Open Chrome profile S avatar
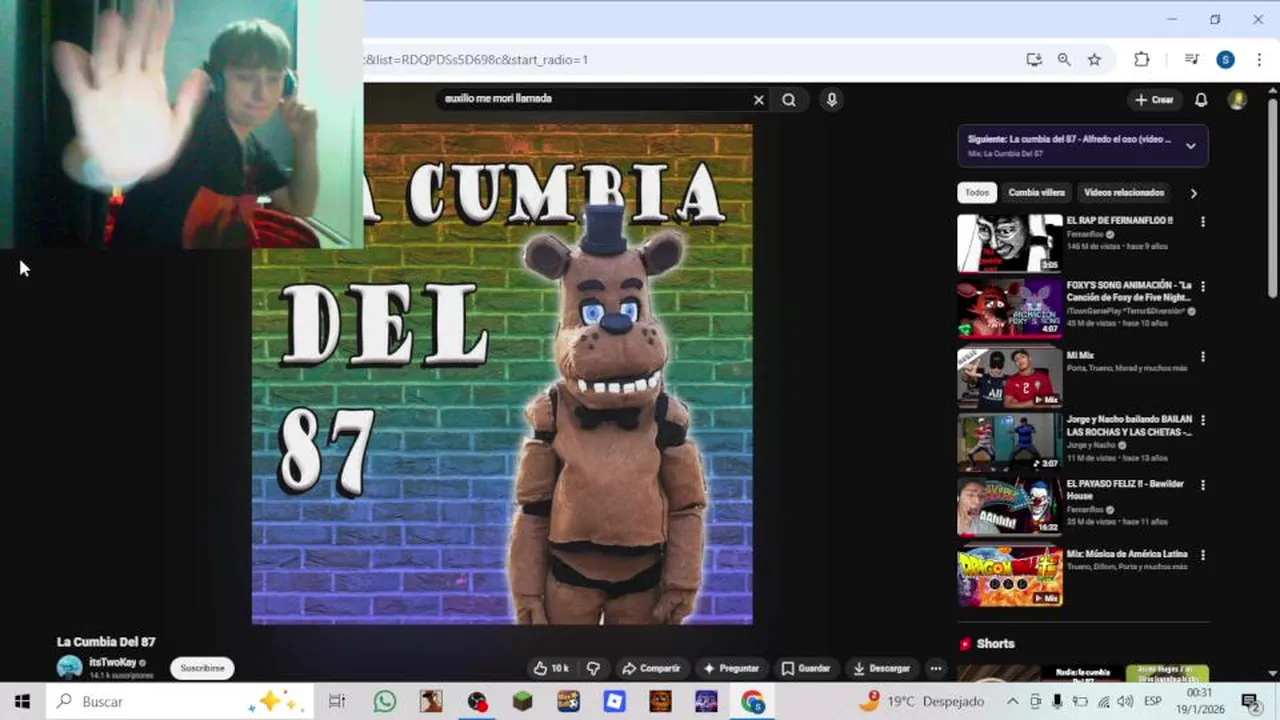Image resolution: width=1280 pixels, height=720 pixels. point(1225,60)
